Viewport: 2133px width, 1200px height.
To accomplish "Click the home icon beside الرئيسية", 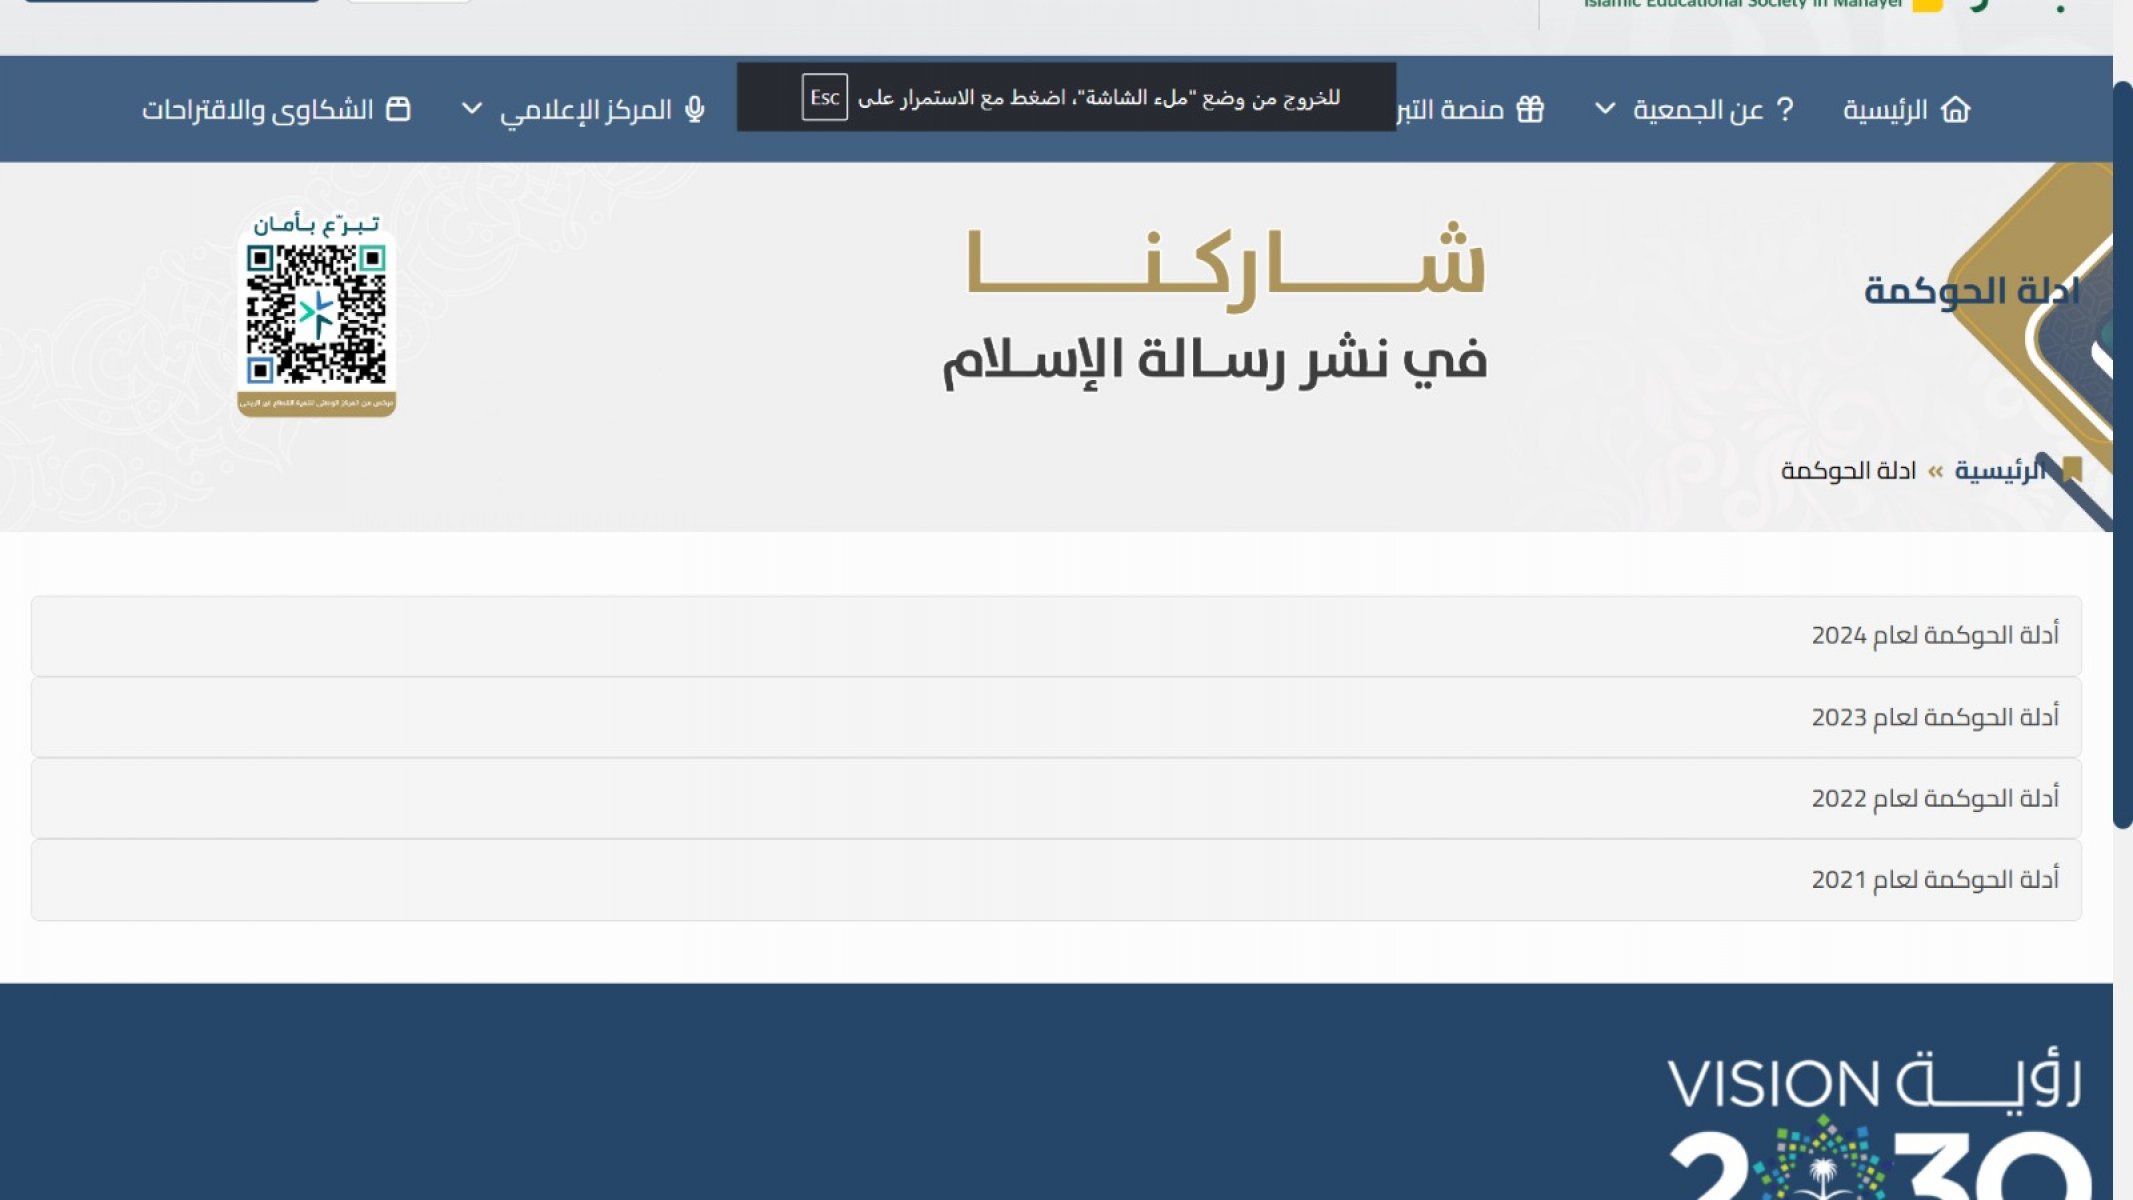I will point(1955,109).
